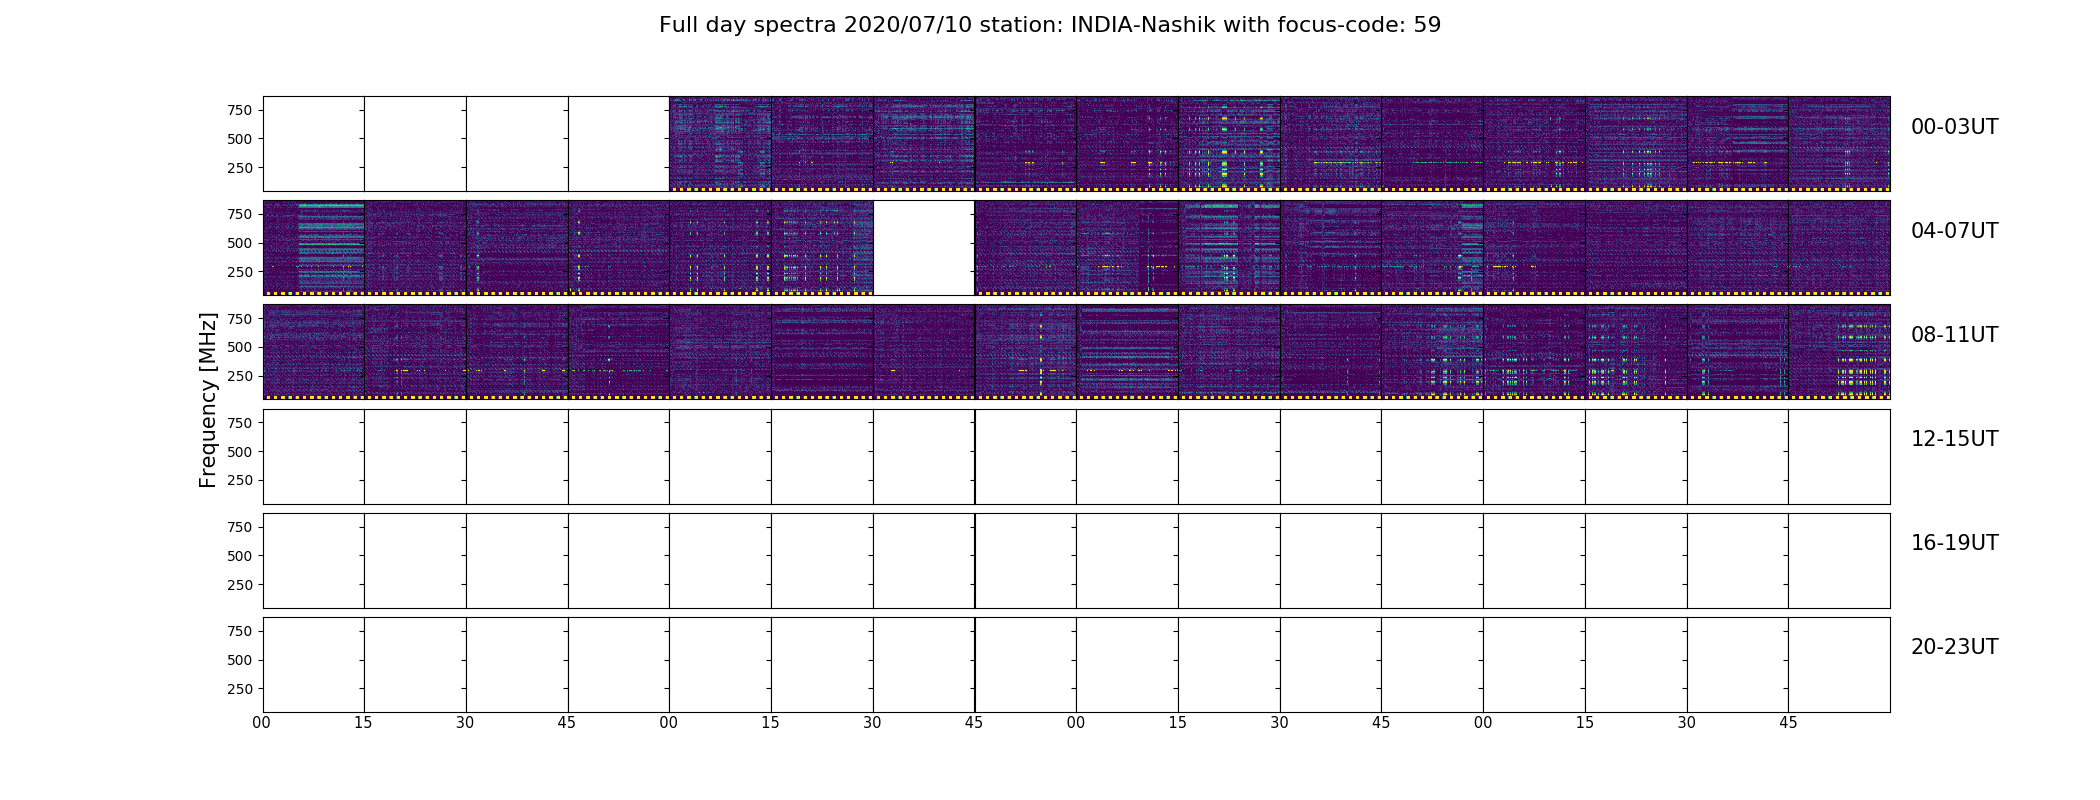Click the blank starting segment of the 00-03UT row
Viewport: 2100px width, 800px height.
coord(466,144)
